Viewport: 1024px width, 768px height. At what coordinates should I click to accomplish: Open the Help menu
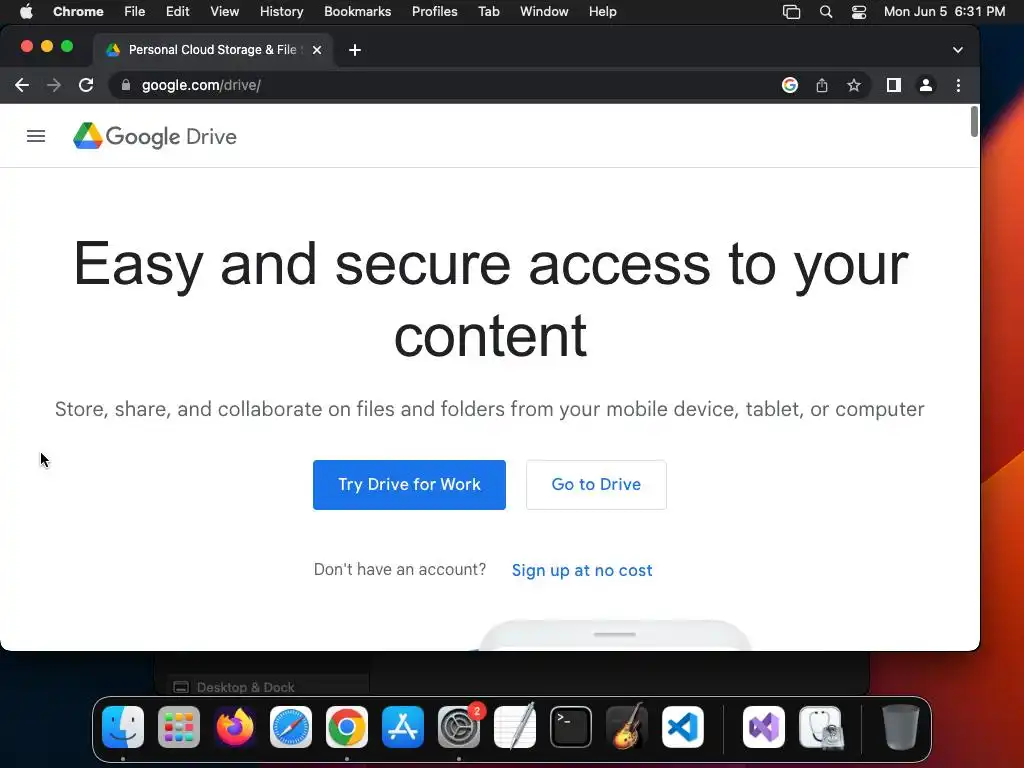(x=602, y=11)
